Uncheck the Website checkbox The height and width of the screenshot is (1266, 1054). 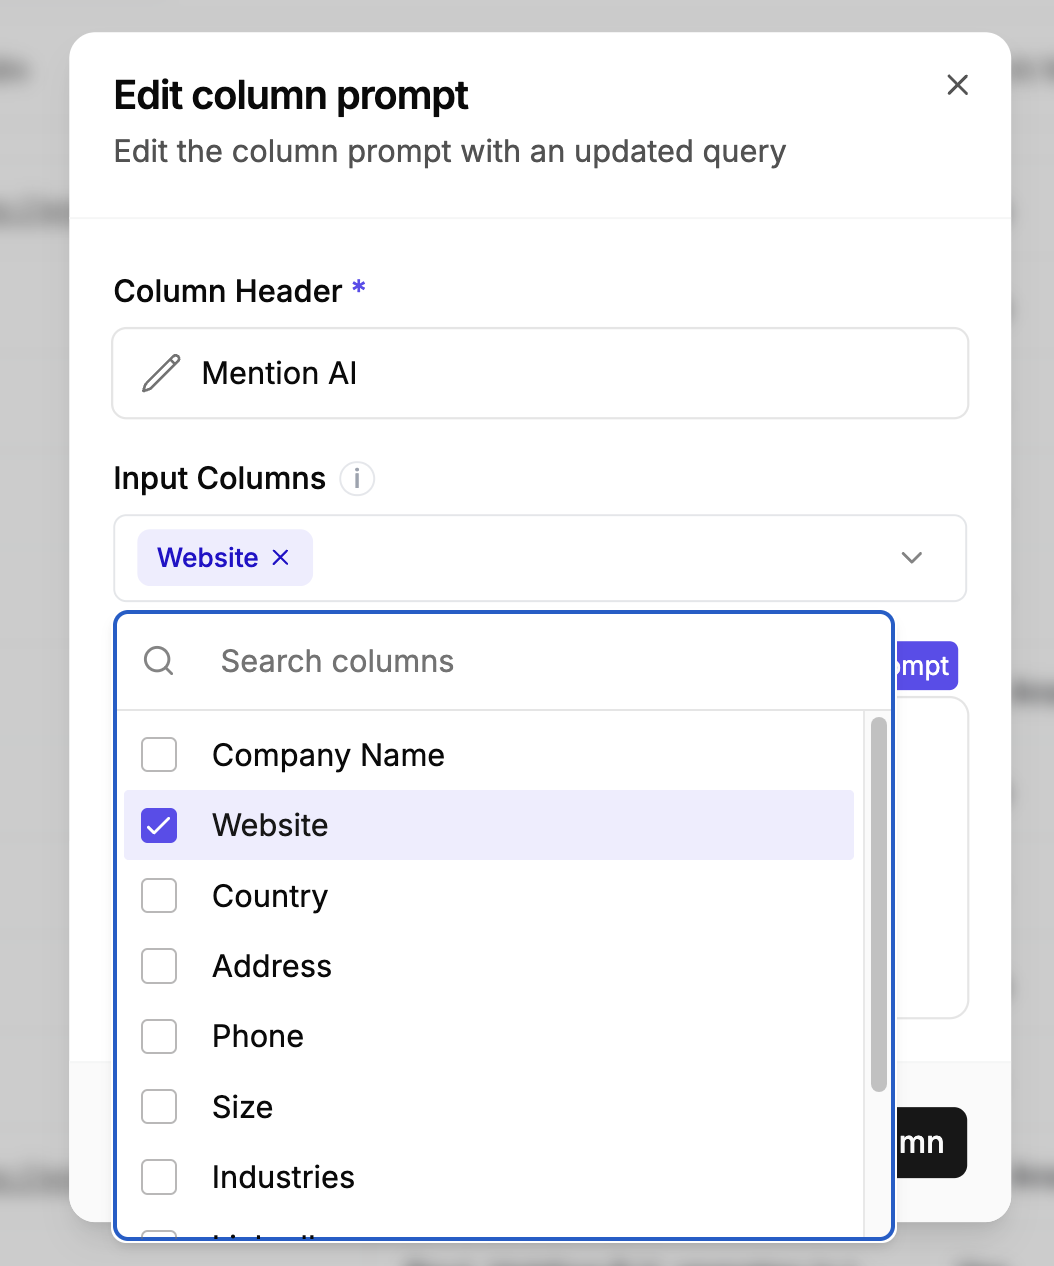[159, 826]
